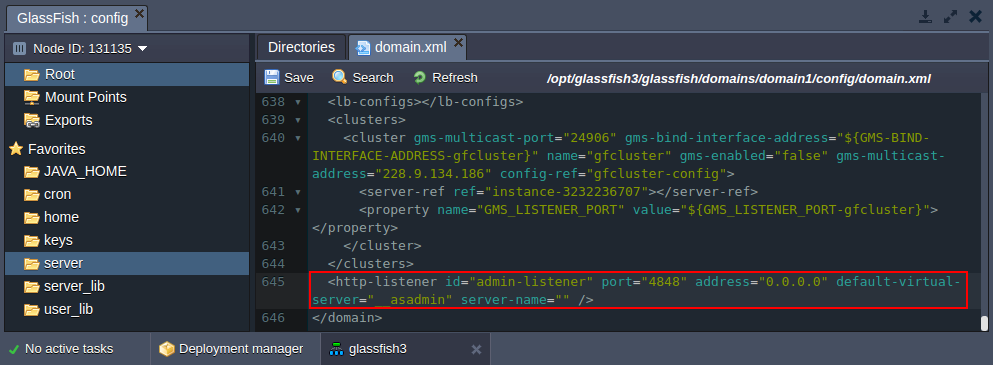
Task: Open the keys favorite folder
Action: tap(127, 241)
